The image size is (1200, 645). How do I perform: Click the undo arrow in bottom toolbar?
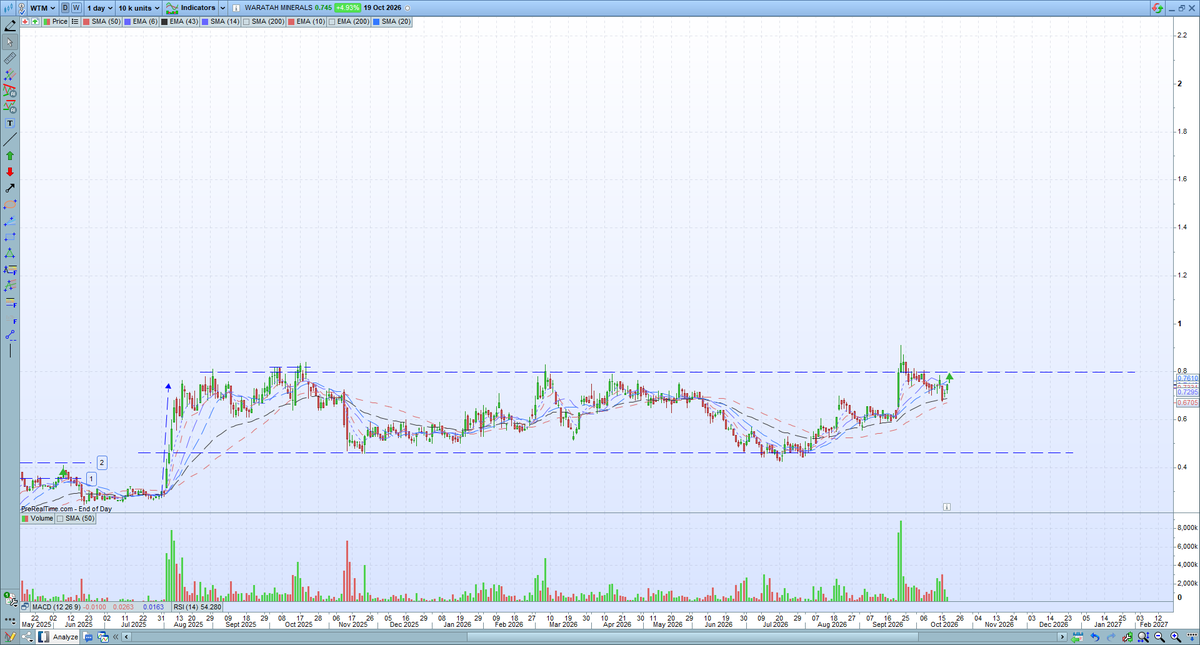click(x=1095, y=637)
